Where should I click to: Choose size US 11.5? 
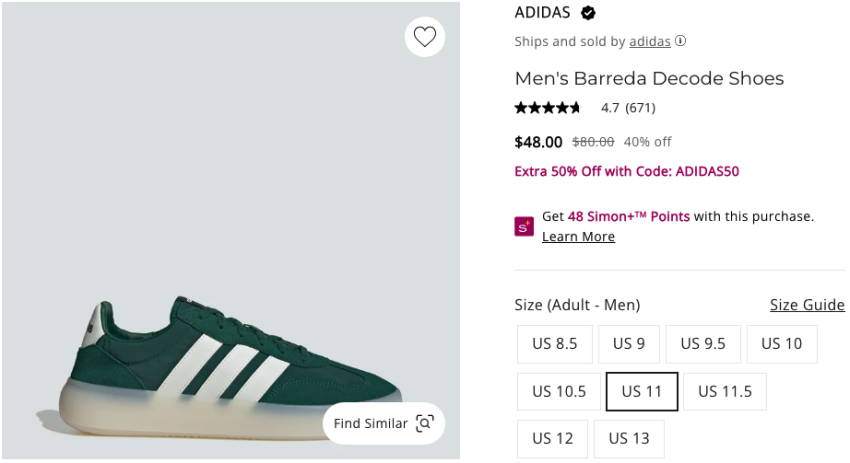coord(725,392)
